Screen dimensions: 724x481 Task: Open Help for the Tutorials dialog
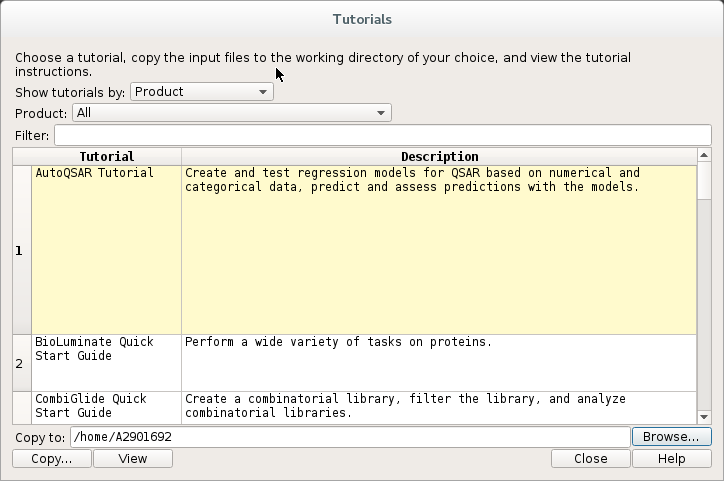coord(671,459)
